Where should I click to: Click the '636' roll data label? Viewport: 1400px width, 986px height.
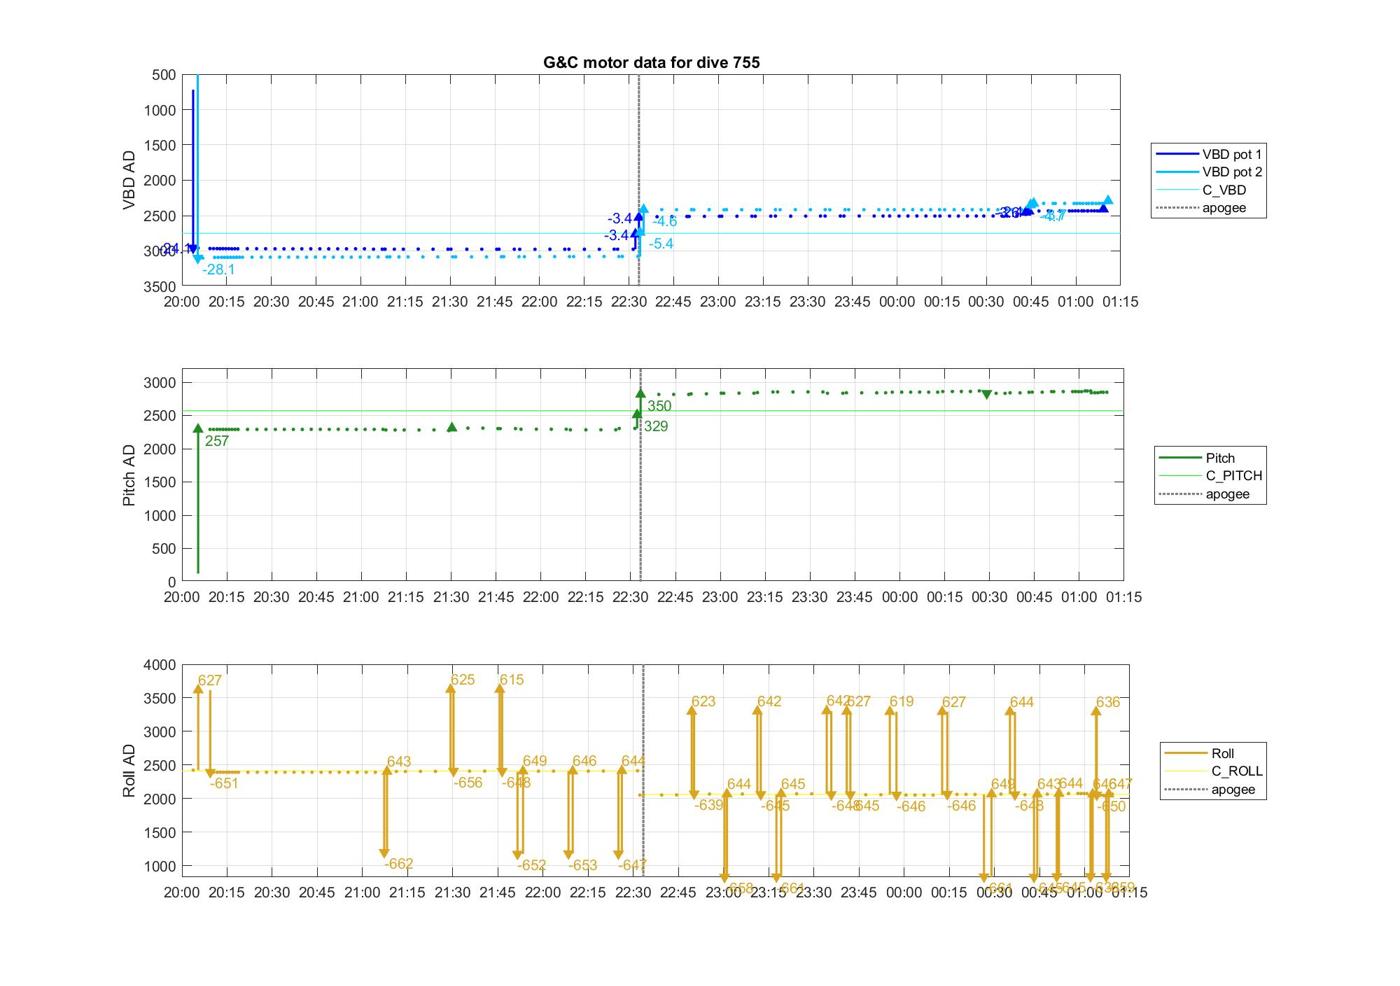(1108, 703)
